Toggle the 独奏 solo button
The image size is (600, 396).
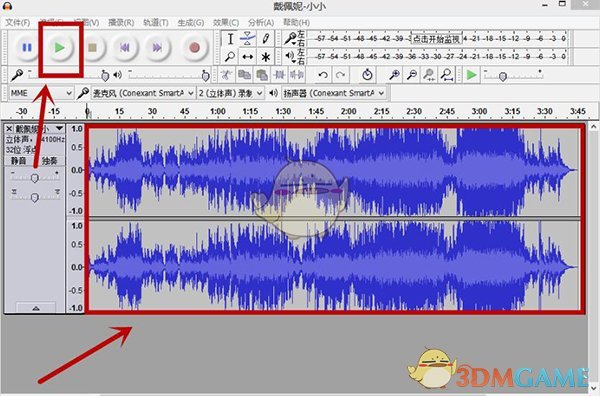click(49, 161)
